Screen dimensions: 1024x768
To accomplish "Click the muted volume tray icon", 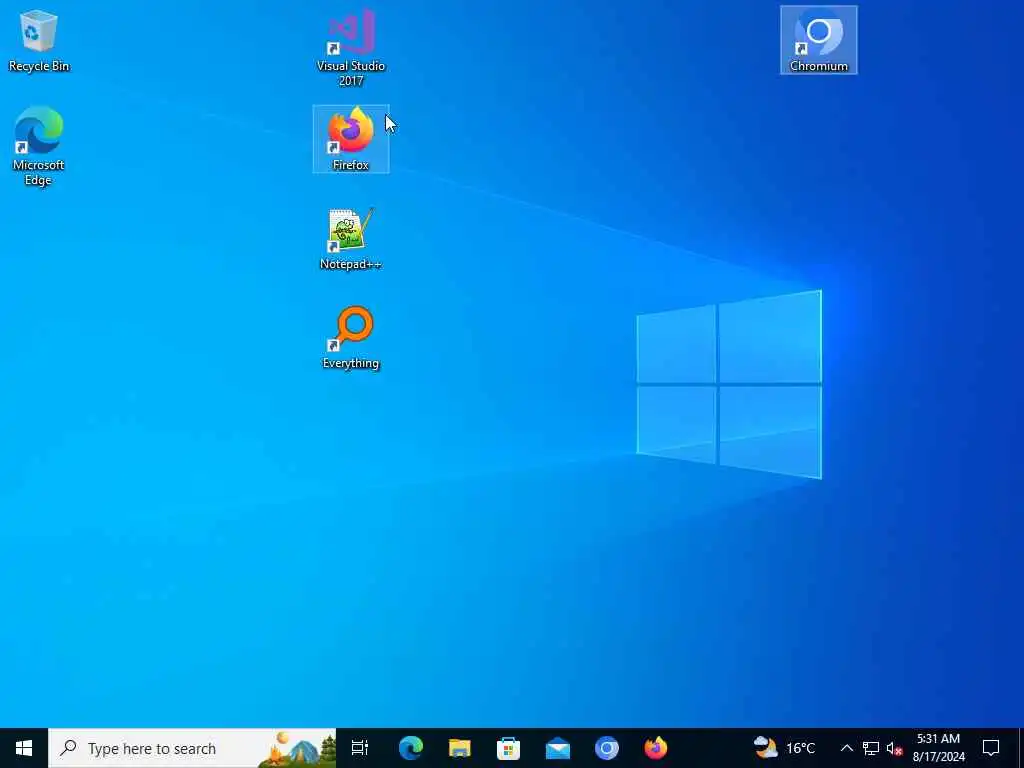I will pos(894,748).
